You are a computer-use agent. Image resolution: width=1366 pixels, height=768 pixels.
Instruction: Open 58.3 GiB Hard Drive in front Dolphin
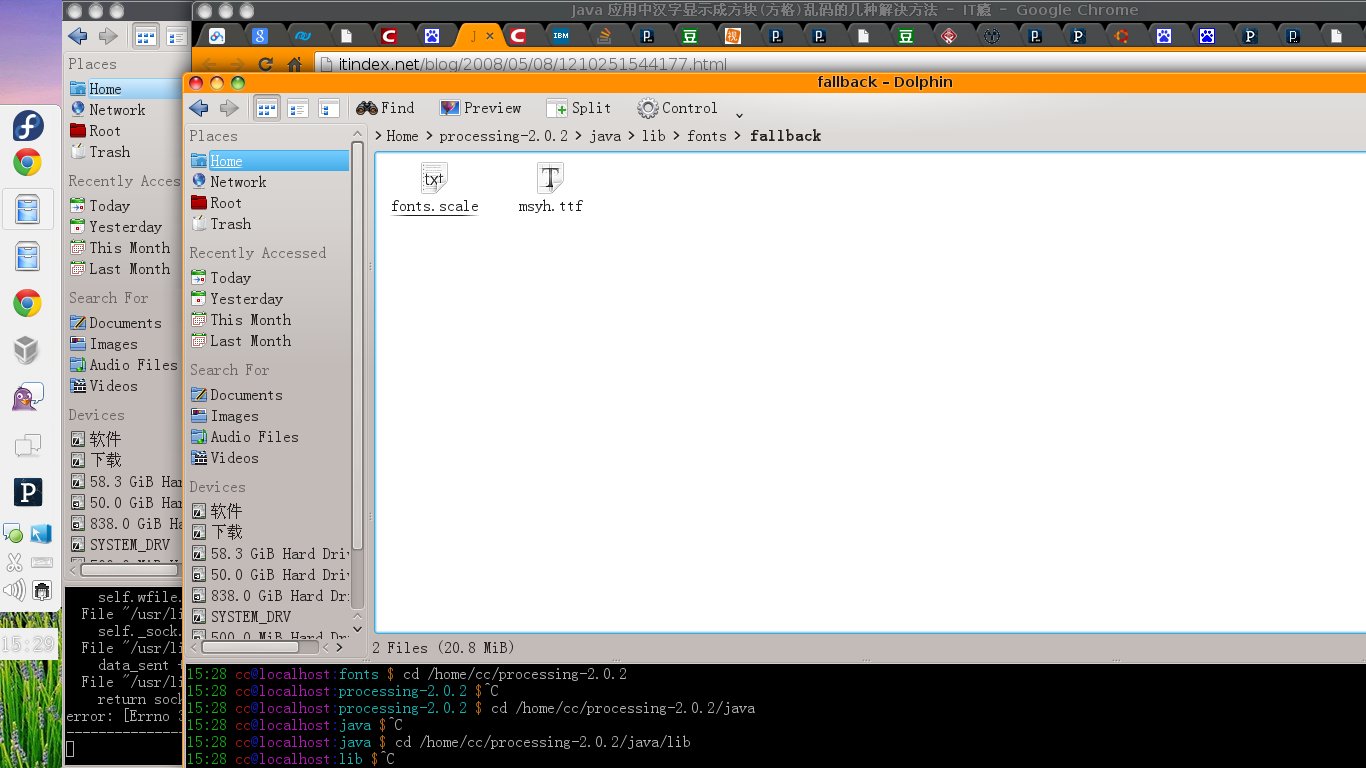[x=269, y=554]
